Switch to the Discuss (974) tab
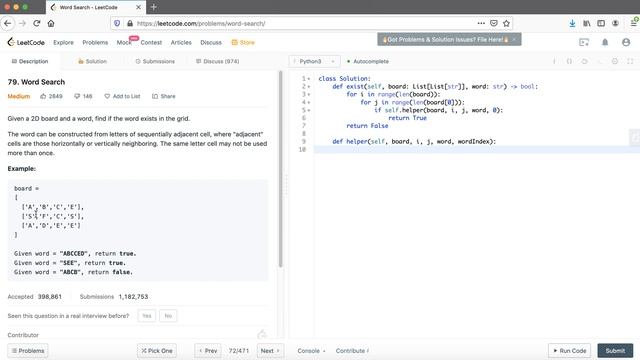 [x=218, y=61]
